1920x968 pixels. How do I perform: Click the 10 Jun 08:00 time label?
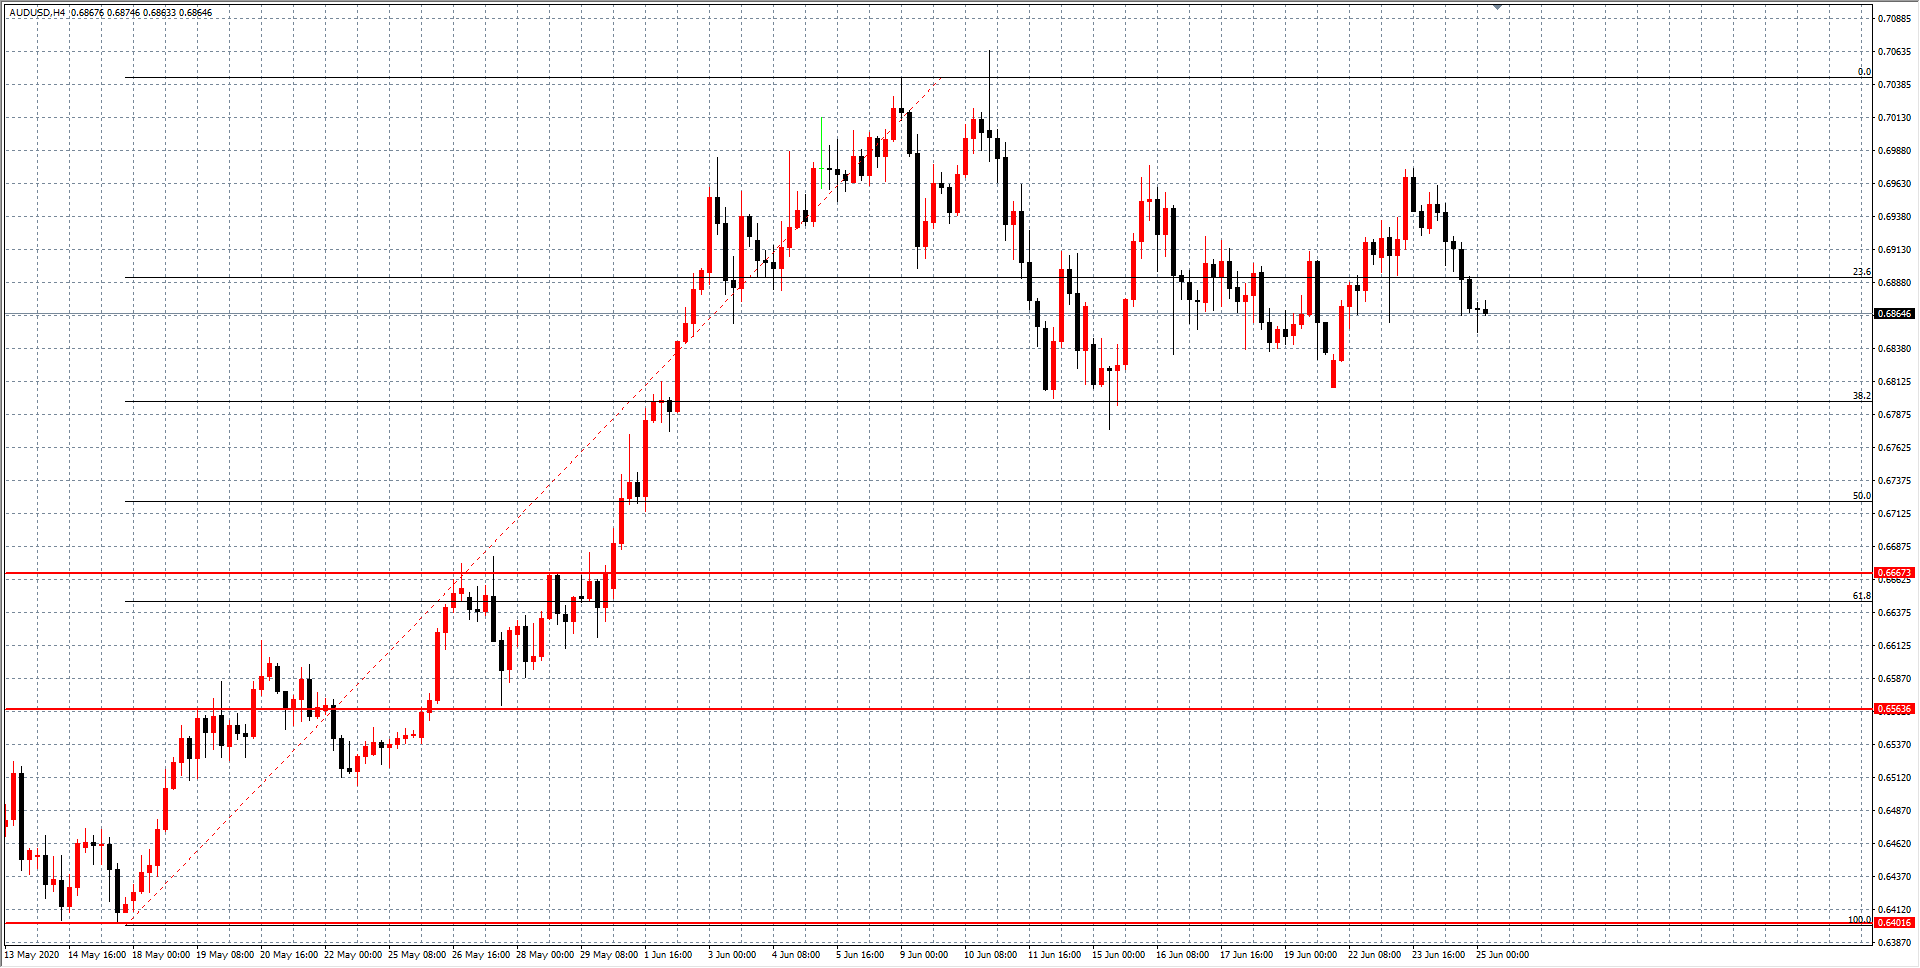click(991, 955)
